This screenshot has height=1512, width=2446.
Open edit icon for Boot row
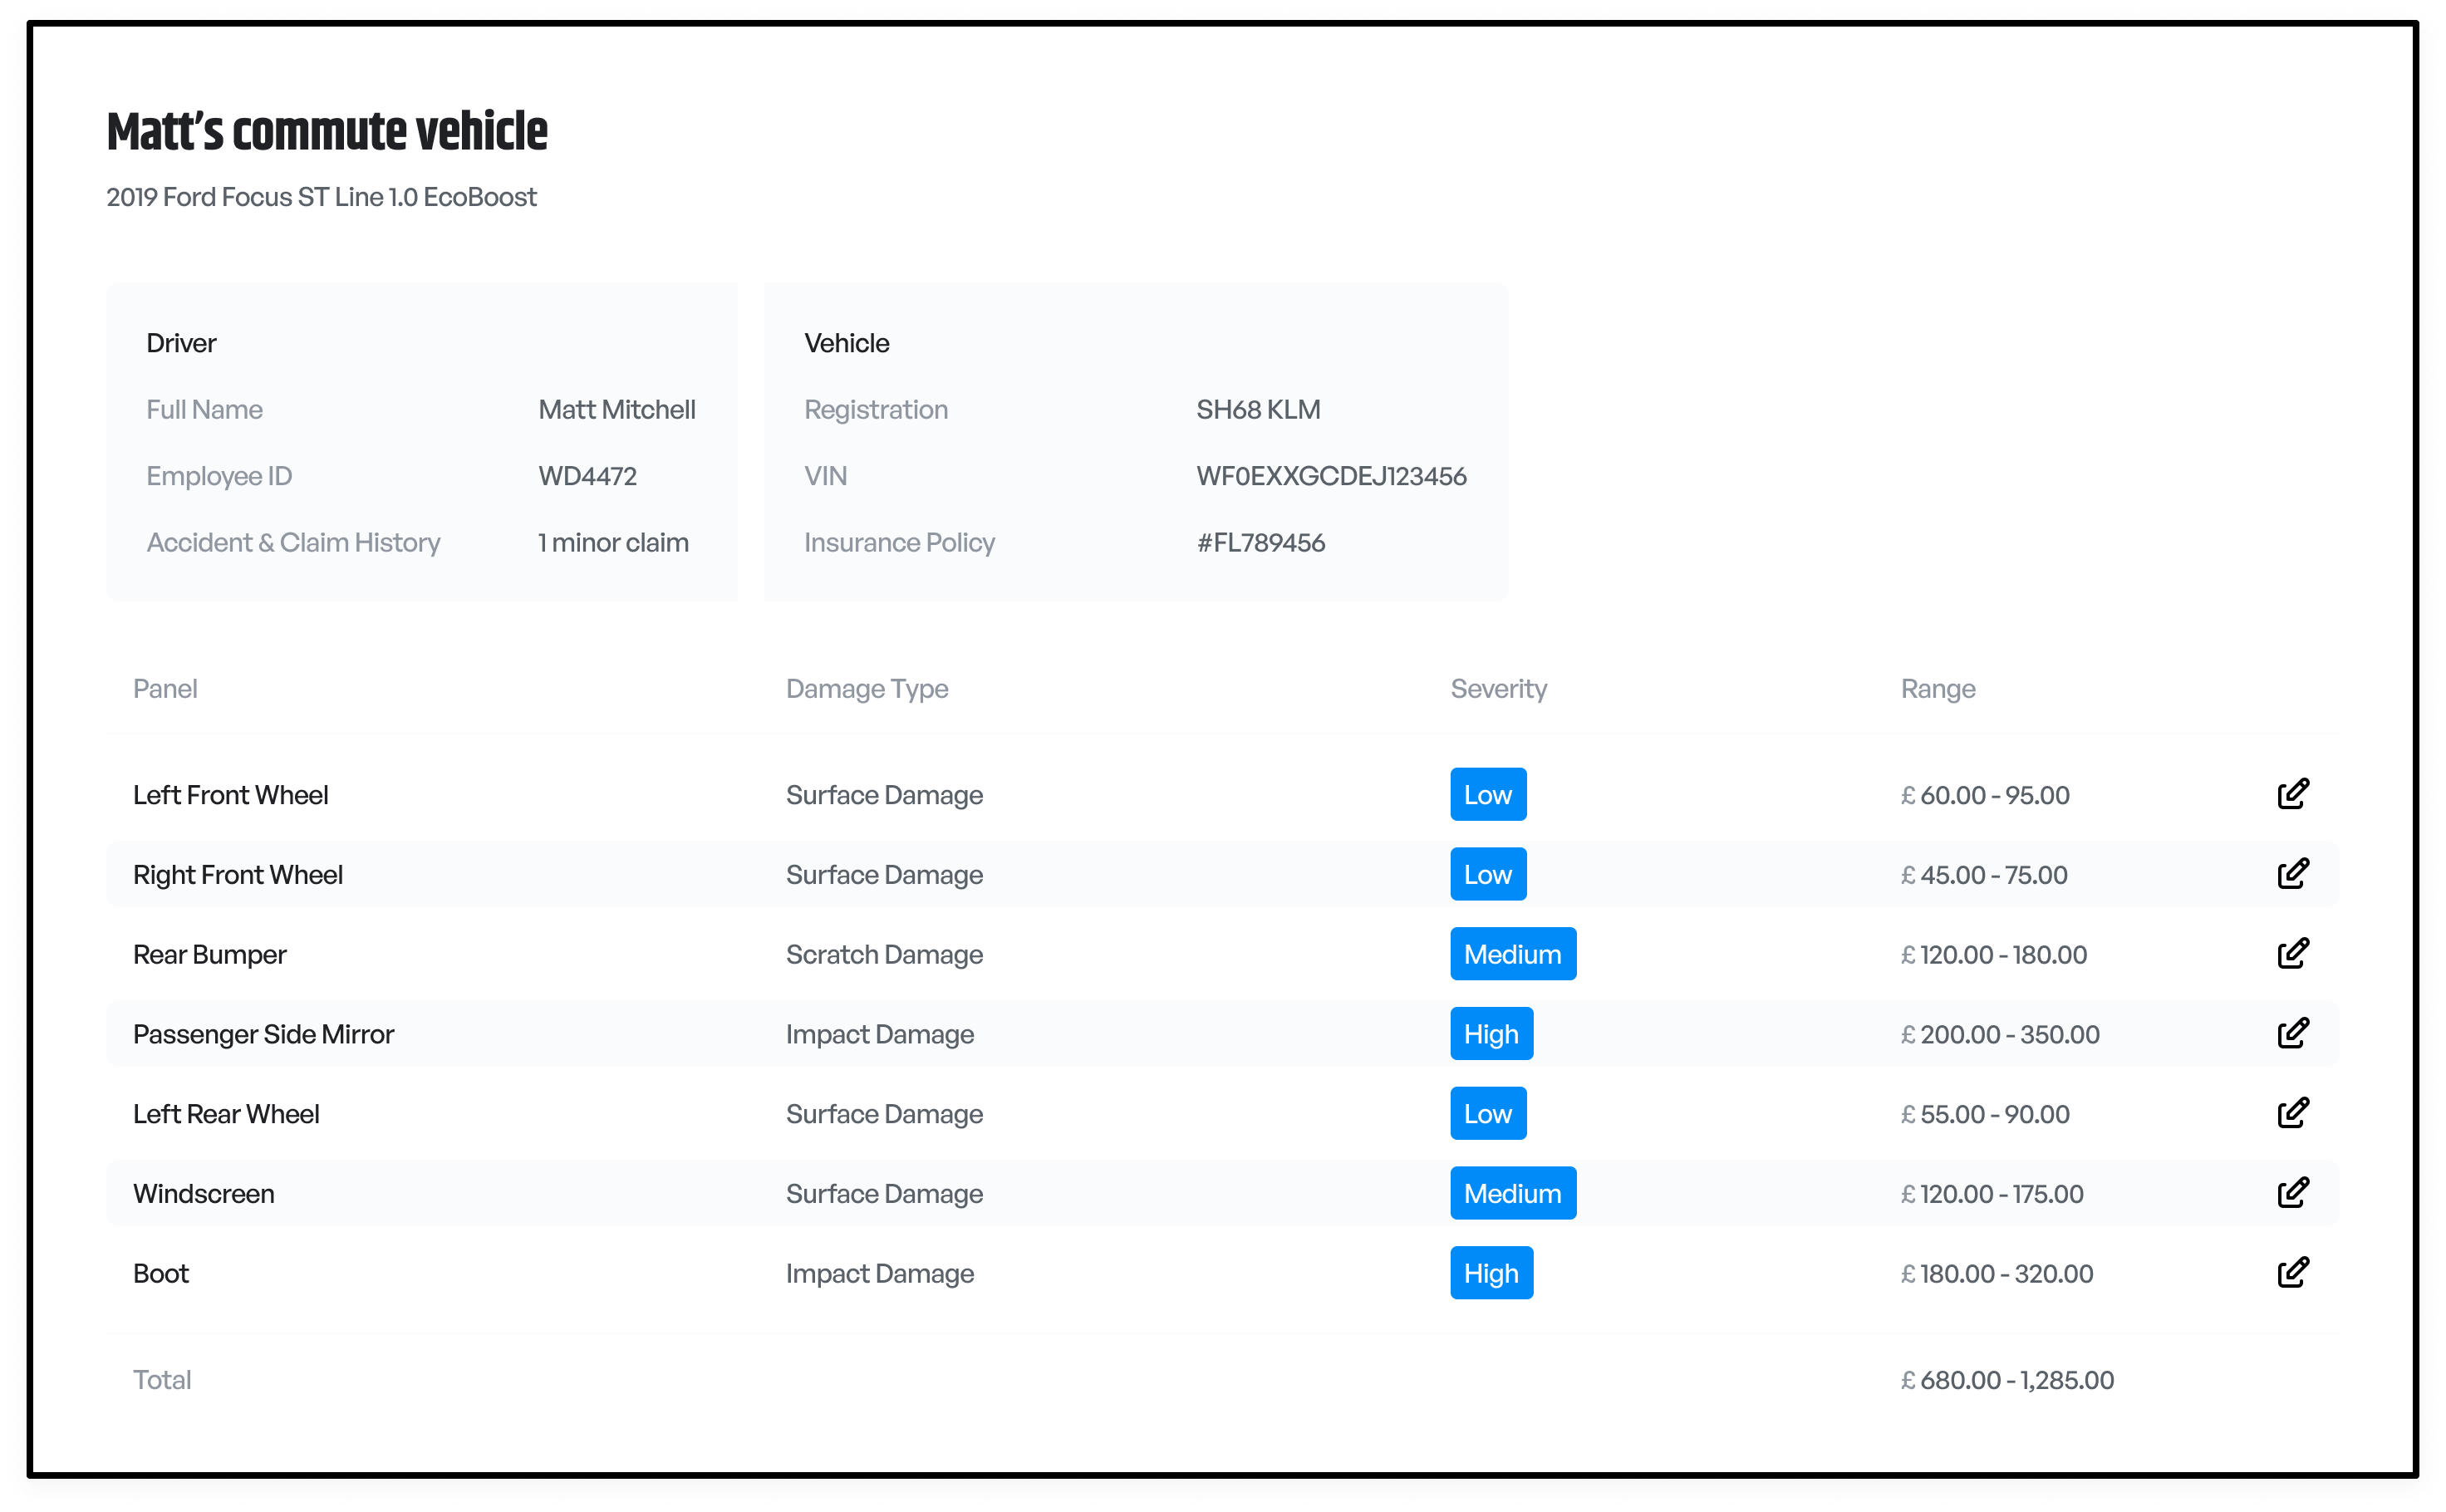[x=2292, y=1272]
